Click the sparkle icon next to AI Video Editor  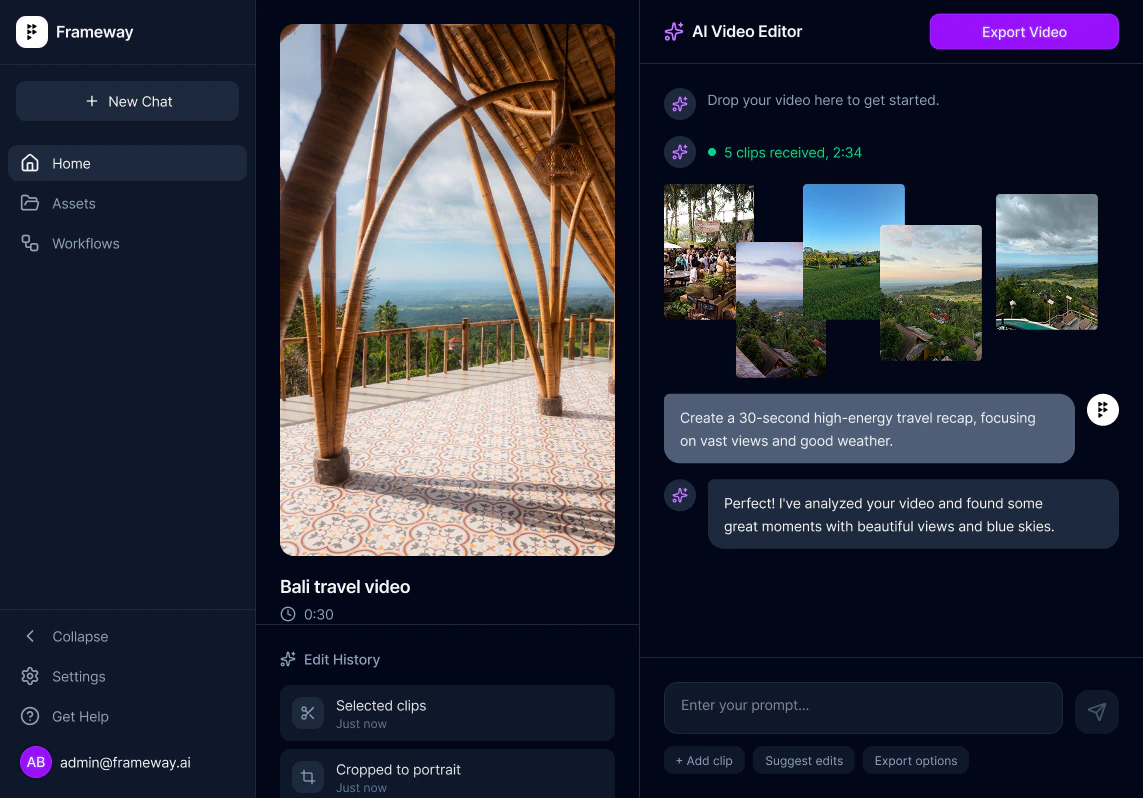pos(674,32)
